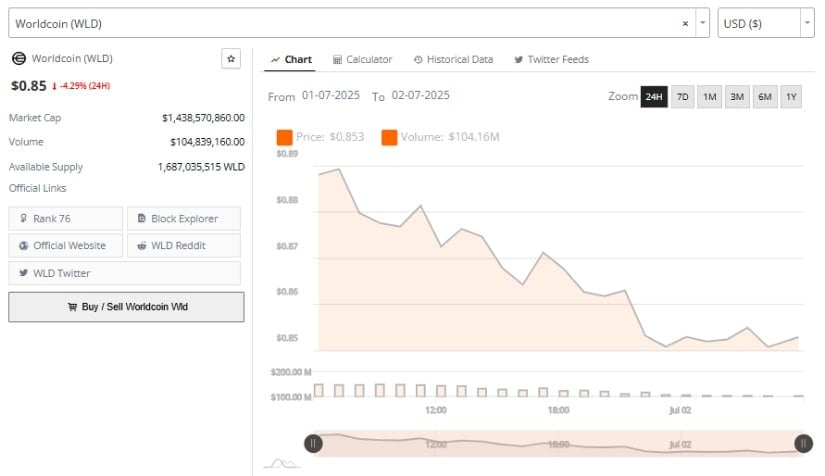
Task: Select the 6M zoom range
Action: (x=765, y=97)
